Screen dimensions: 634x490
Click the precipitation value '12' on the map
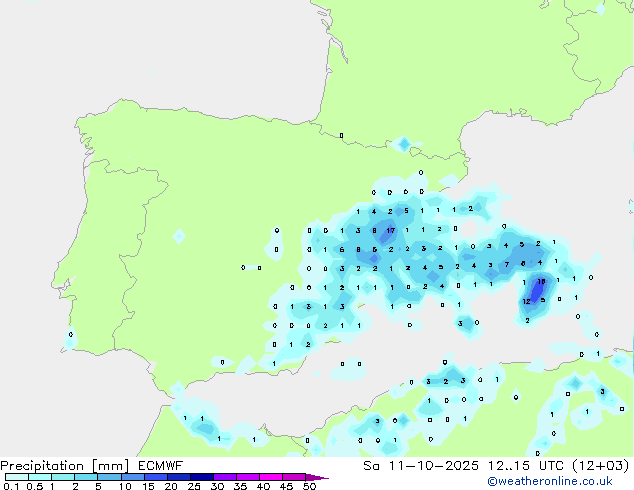526,301
